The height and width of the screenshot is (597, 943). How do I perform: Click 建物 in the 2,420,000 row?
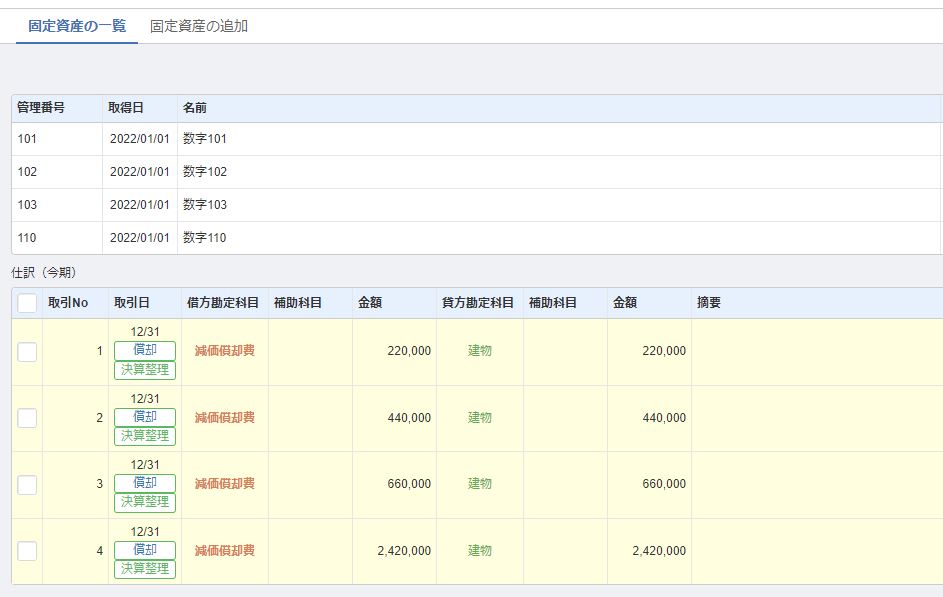coord(480,550)
